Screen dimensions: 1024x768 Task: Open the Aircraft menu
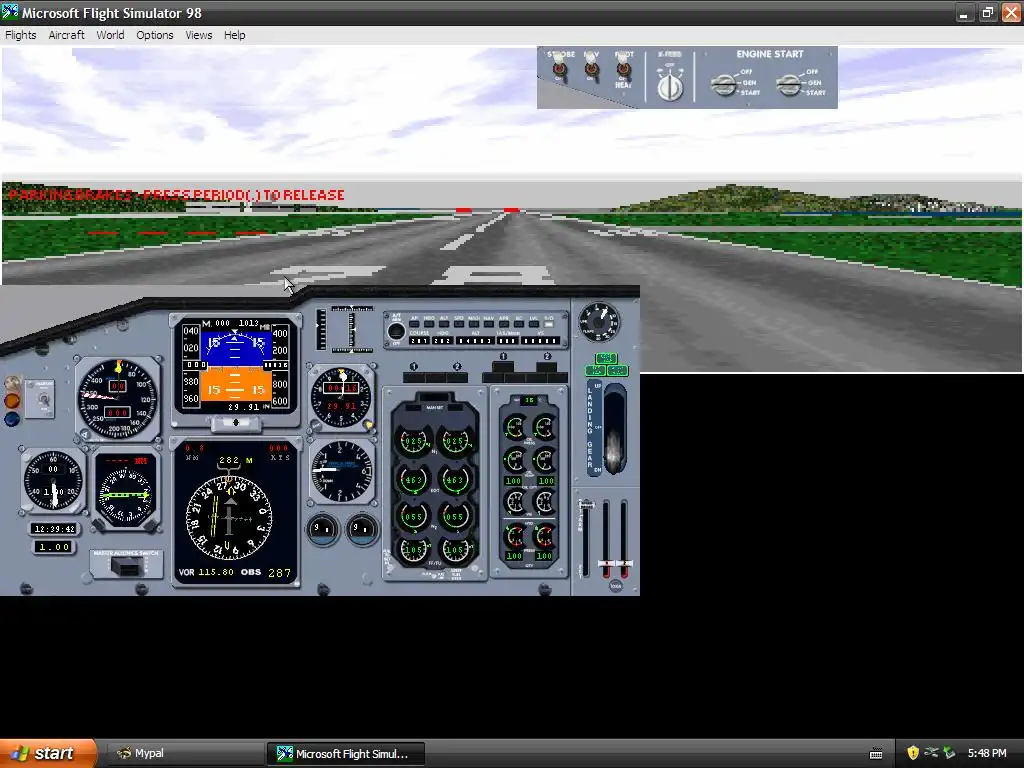click(67, 35)
